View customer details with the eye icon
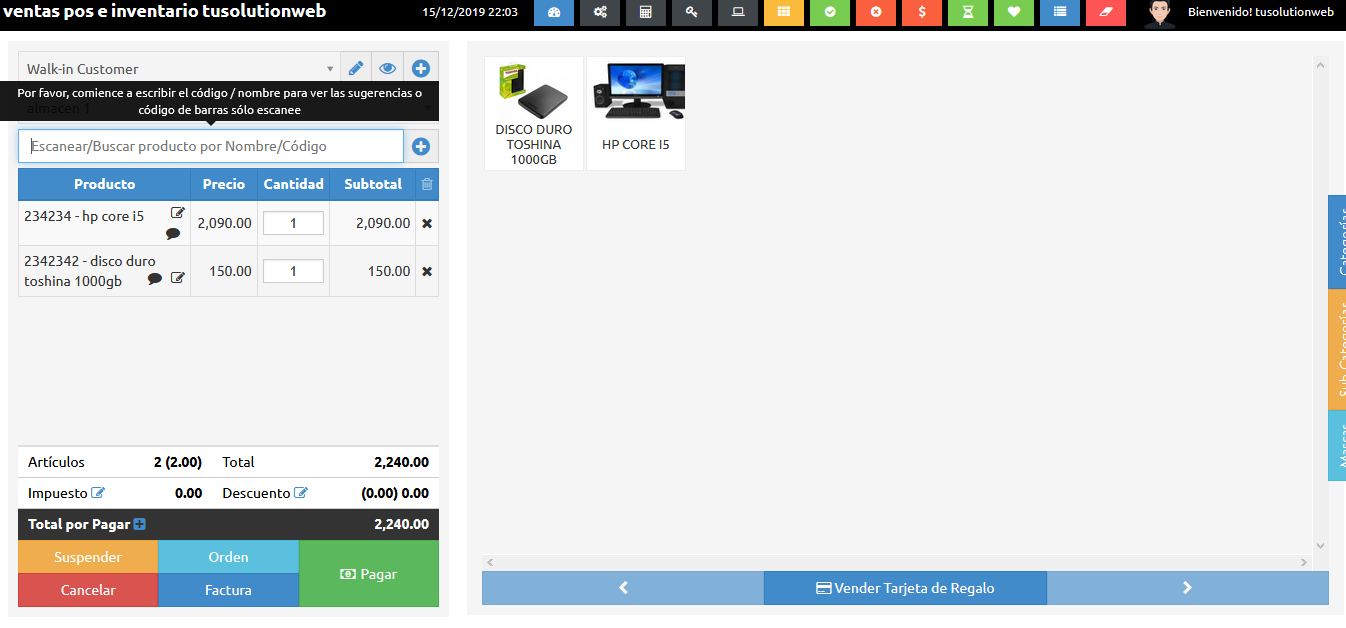1346x628 pixels. point(387,69)
